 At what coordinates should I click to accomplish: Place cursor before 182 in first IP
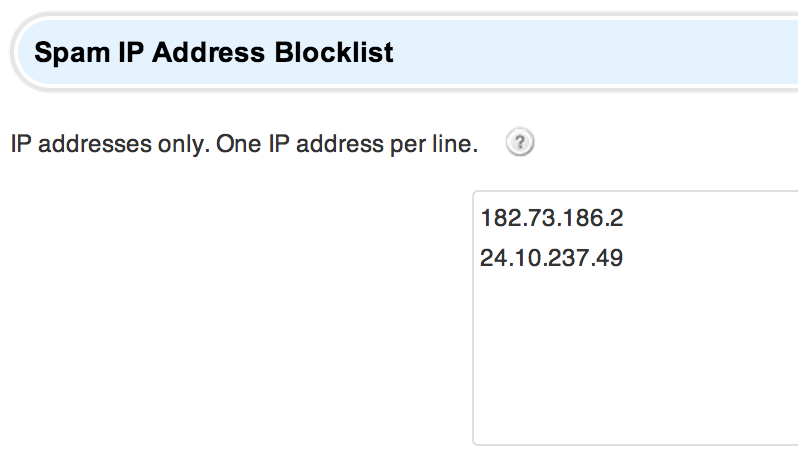pyautogui.click(x=480, y=218)
